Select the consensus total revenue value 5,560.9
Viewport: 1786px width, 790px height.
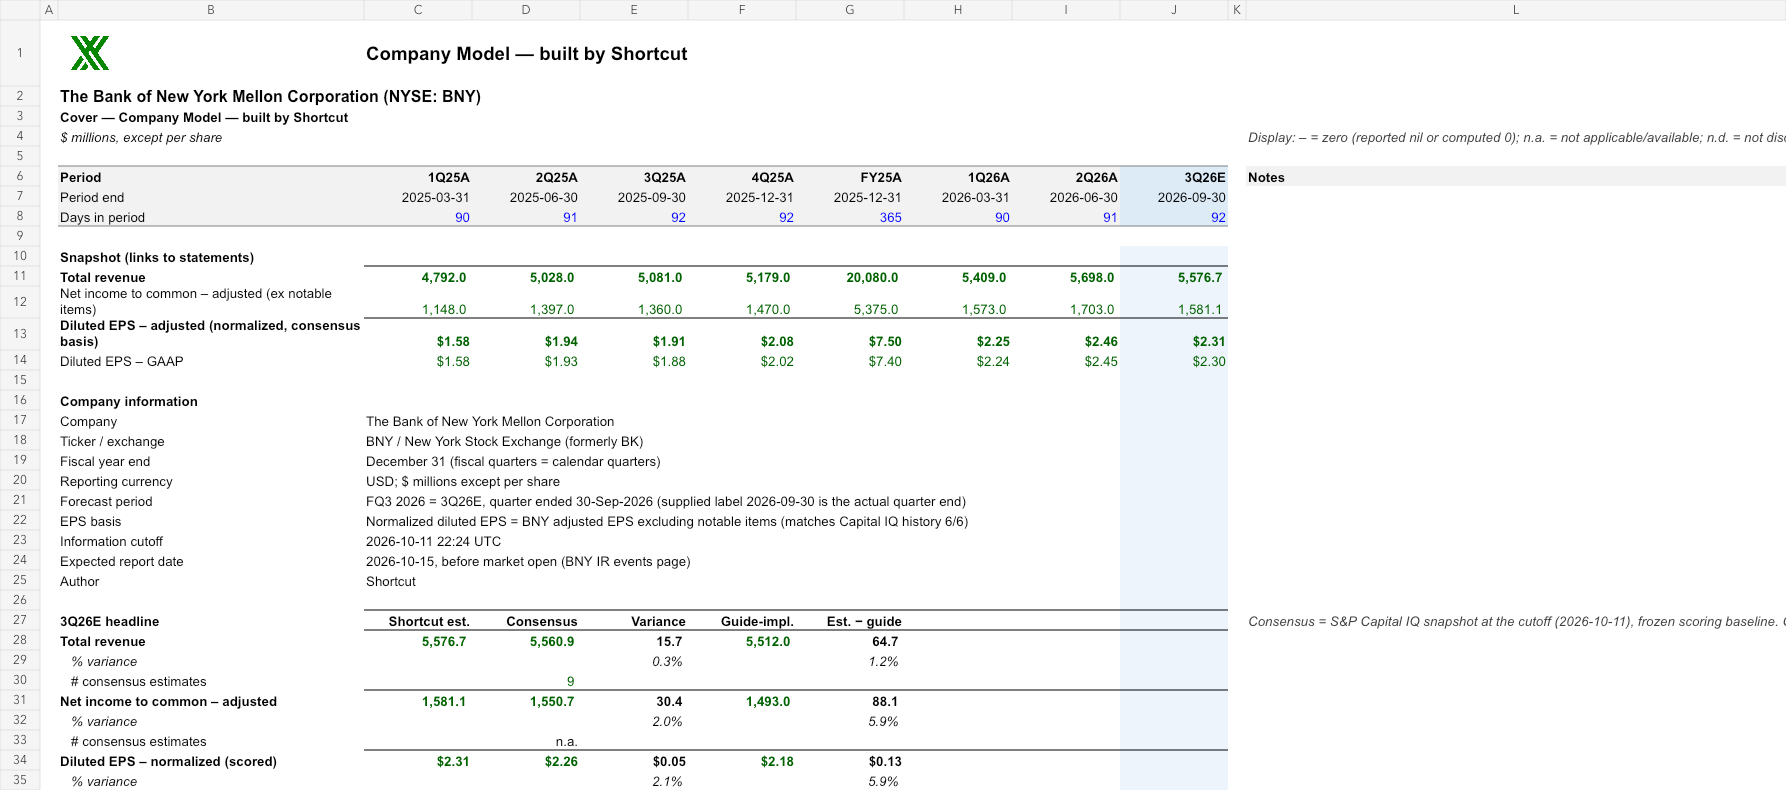[552, 641]
